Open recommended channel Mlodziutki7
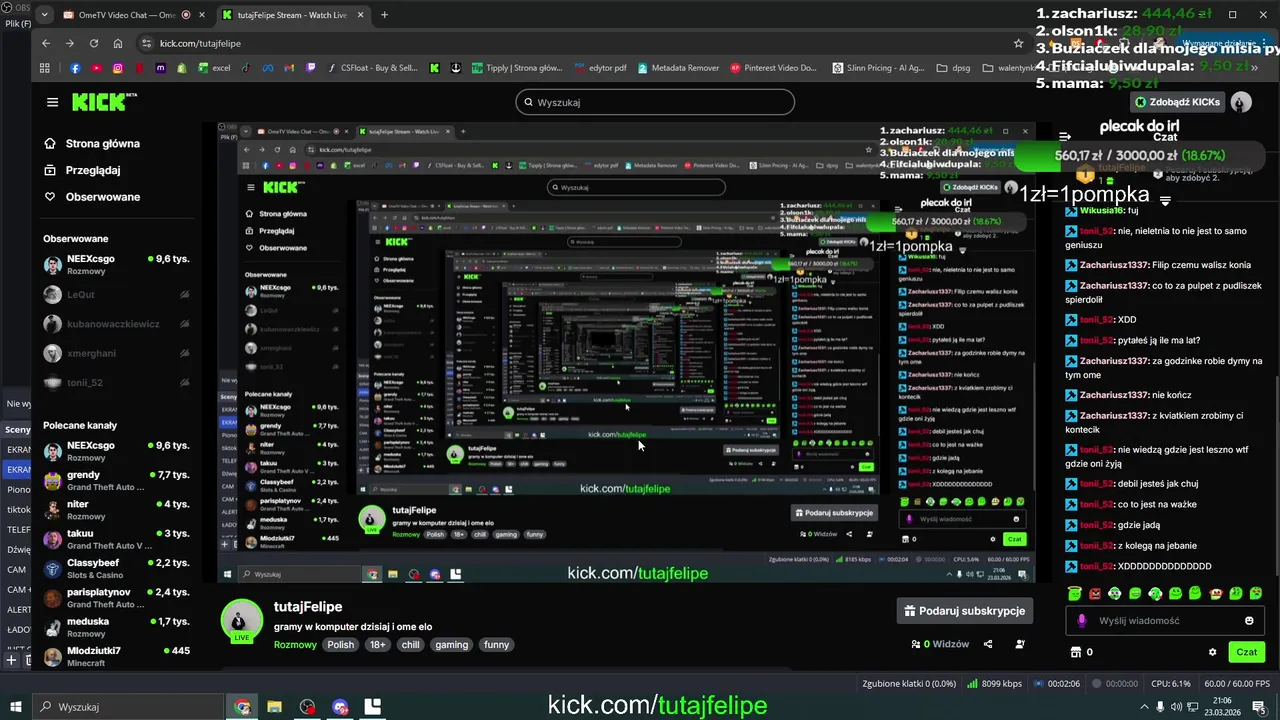Viewport: 1280px width, 720px height. click(x=116, y=656)
